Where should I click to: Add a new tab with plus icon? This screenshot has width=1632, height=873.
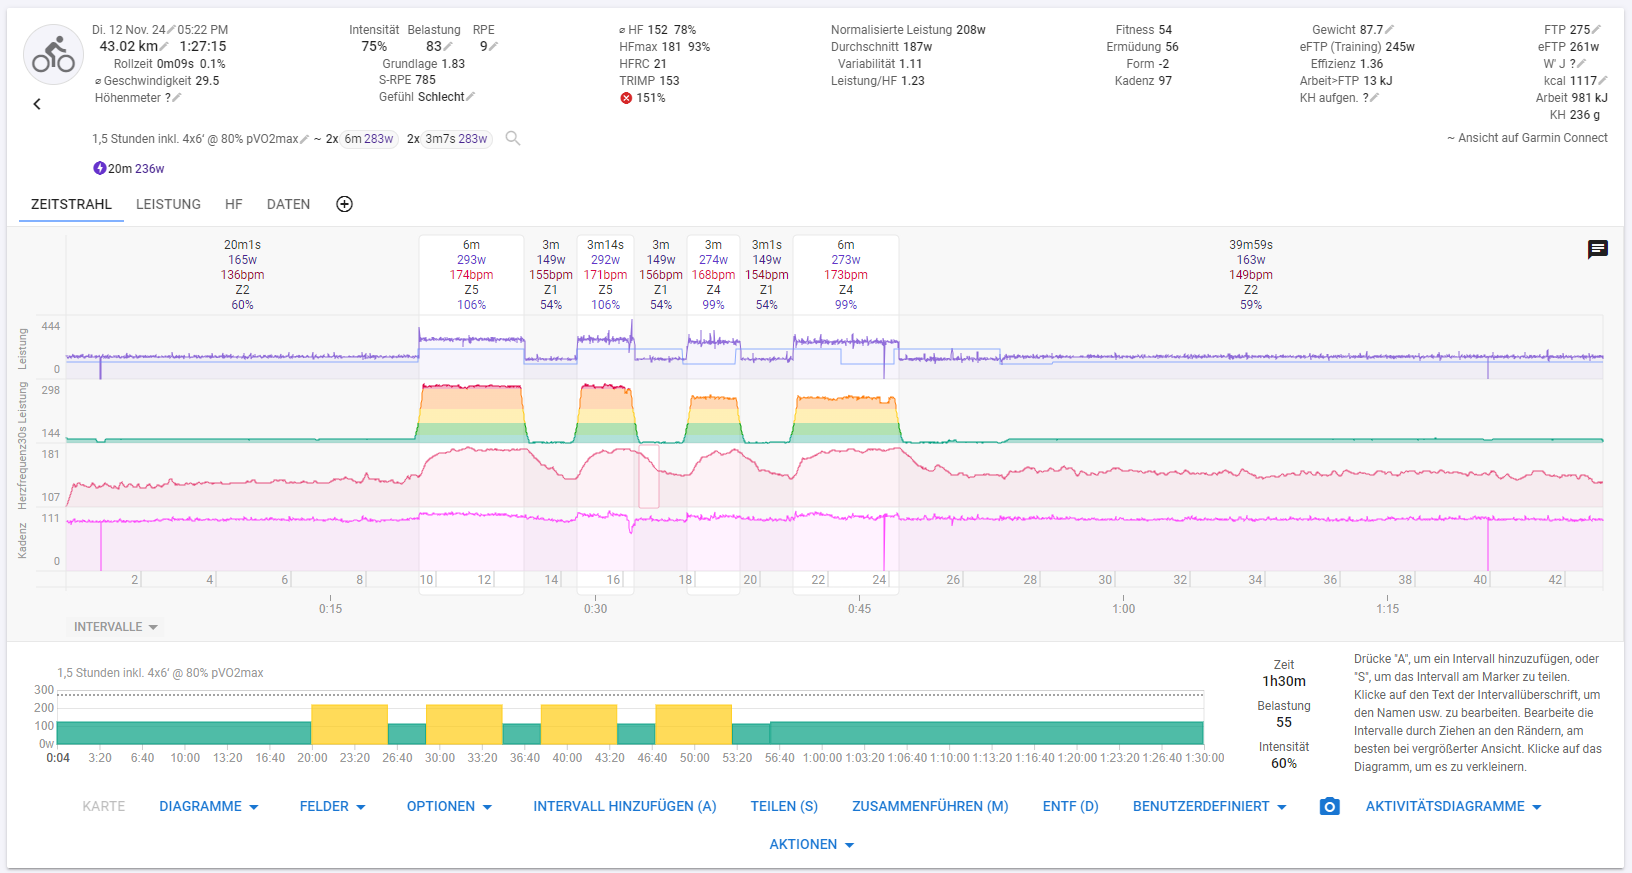pyautogui.click(x=344, y=204)
